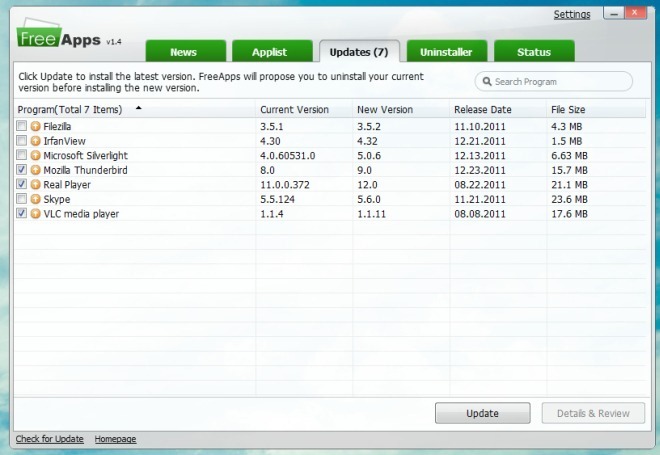Deselect the Real Player checkbox
This screenshot has width=660, height=455.
21,184
